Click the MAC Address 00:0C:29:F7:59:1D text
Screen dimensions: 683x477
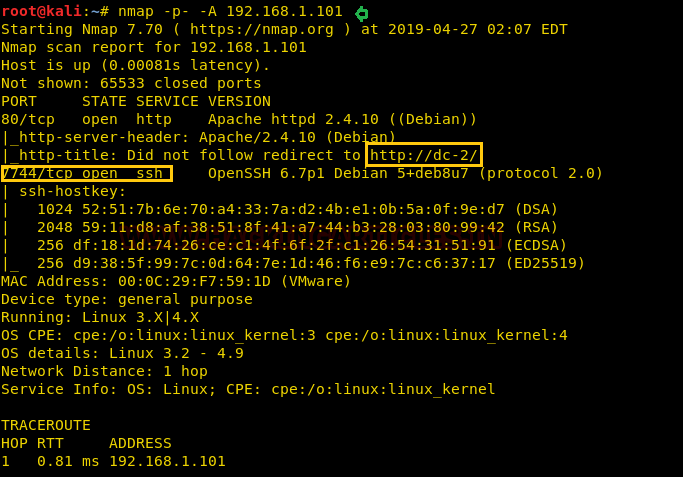[x=176, y=281]
